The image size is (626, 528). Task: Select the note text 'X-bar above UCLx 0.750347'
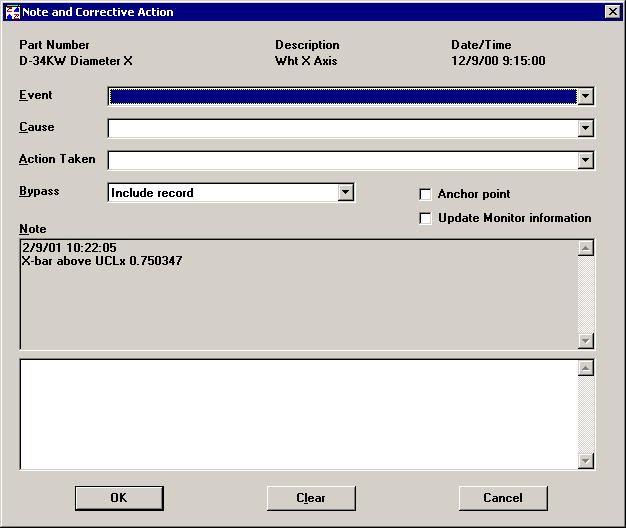click(102, 261)
